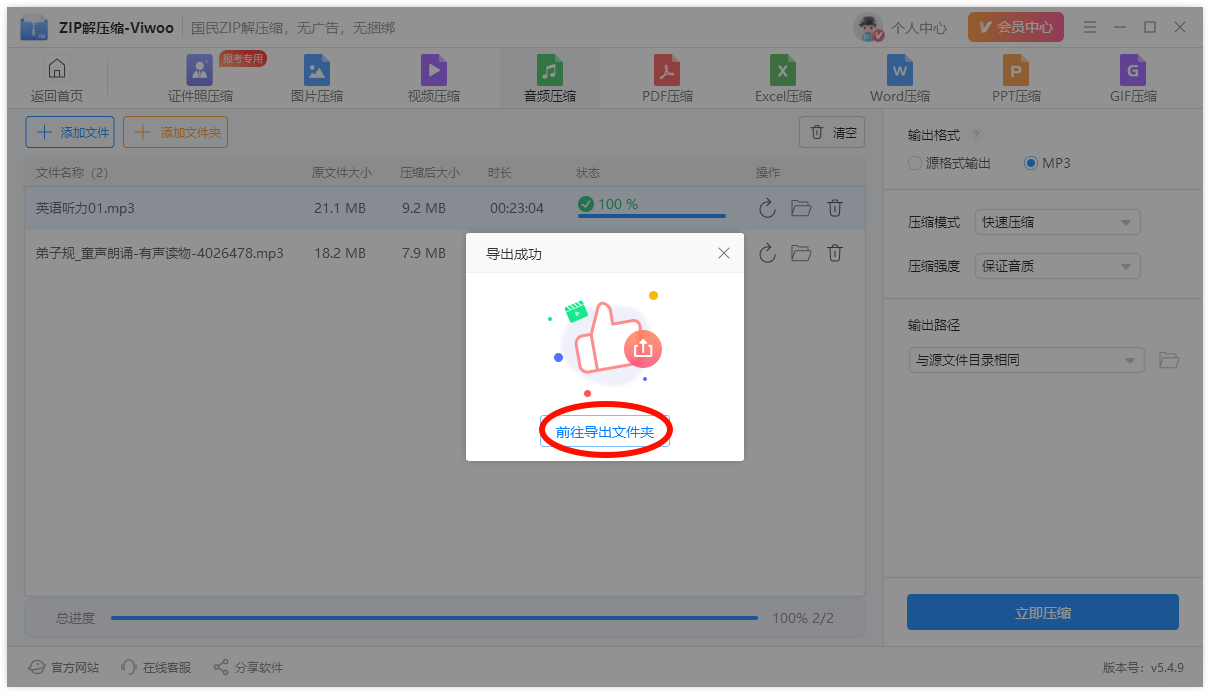Open ID photo compression tool
This screenshot has height=694, width=1210.
point(200,80)
